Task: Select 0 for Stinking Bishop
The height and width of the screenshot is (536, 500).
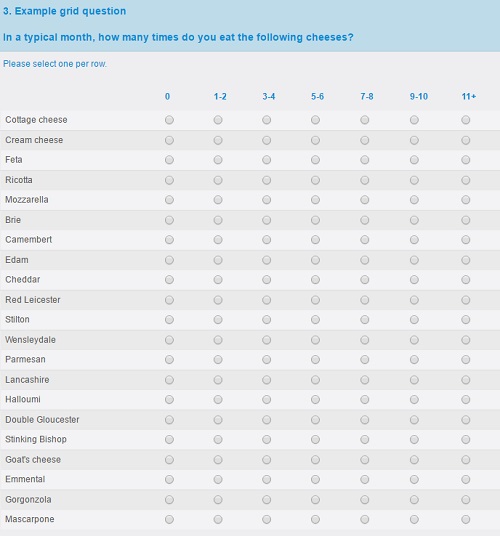Action: click(x=169, y=440)
